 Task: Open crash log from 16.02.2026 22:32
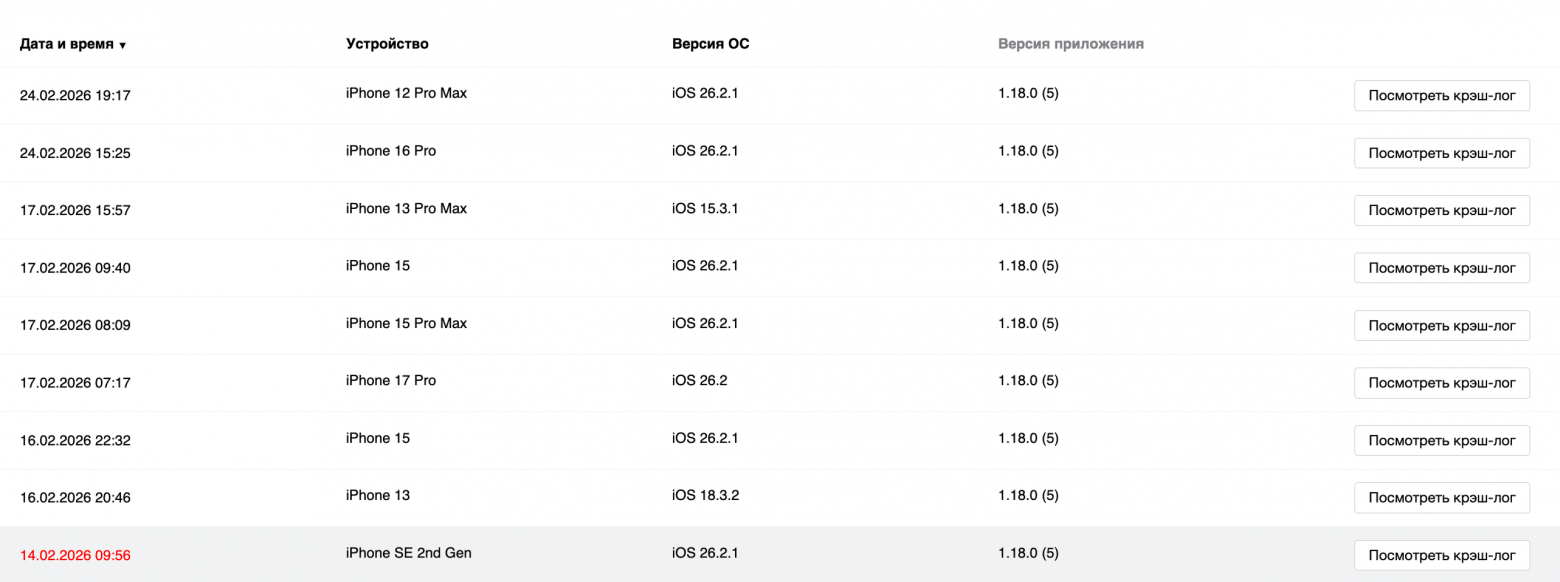[1441, 440]
